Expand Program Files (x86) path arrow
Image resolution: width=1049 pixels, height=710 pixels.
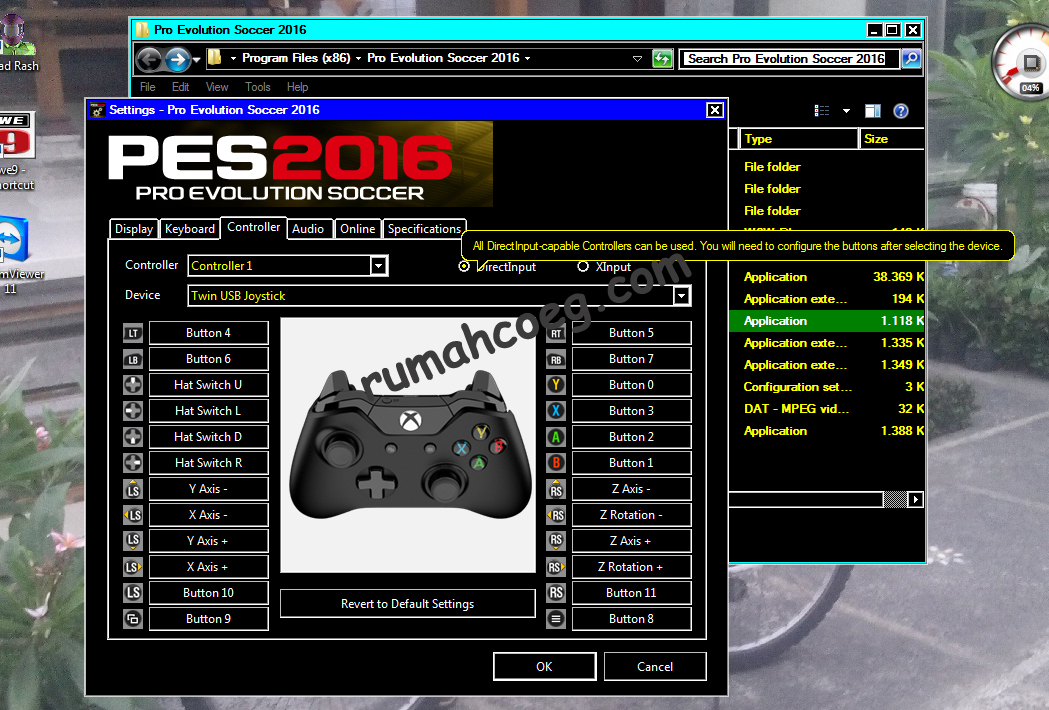[358, 59]
